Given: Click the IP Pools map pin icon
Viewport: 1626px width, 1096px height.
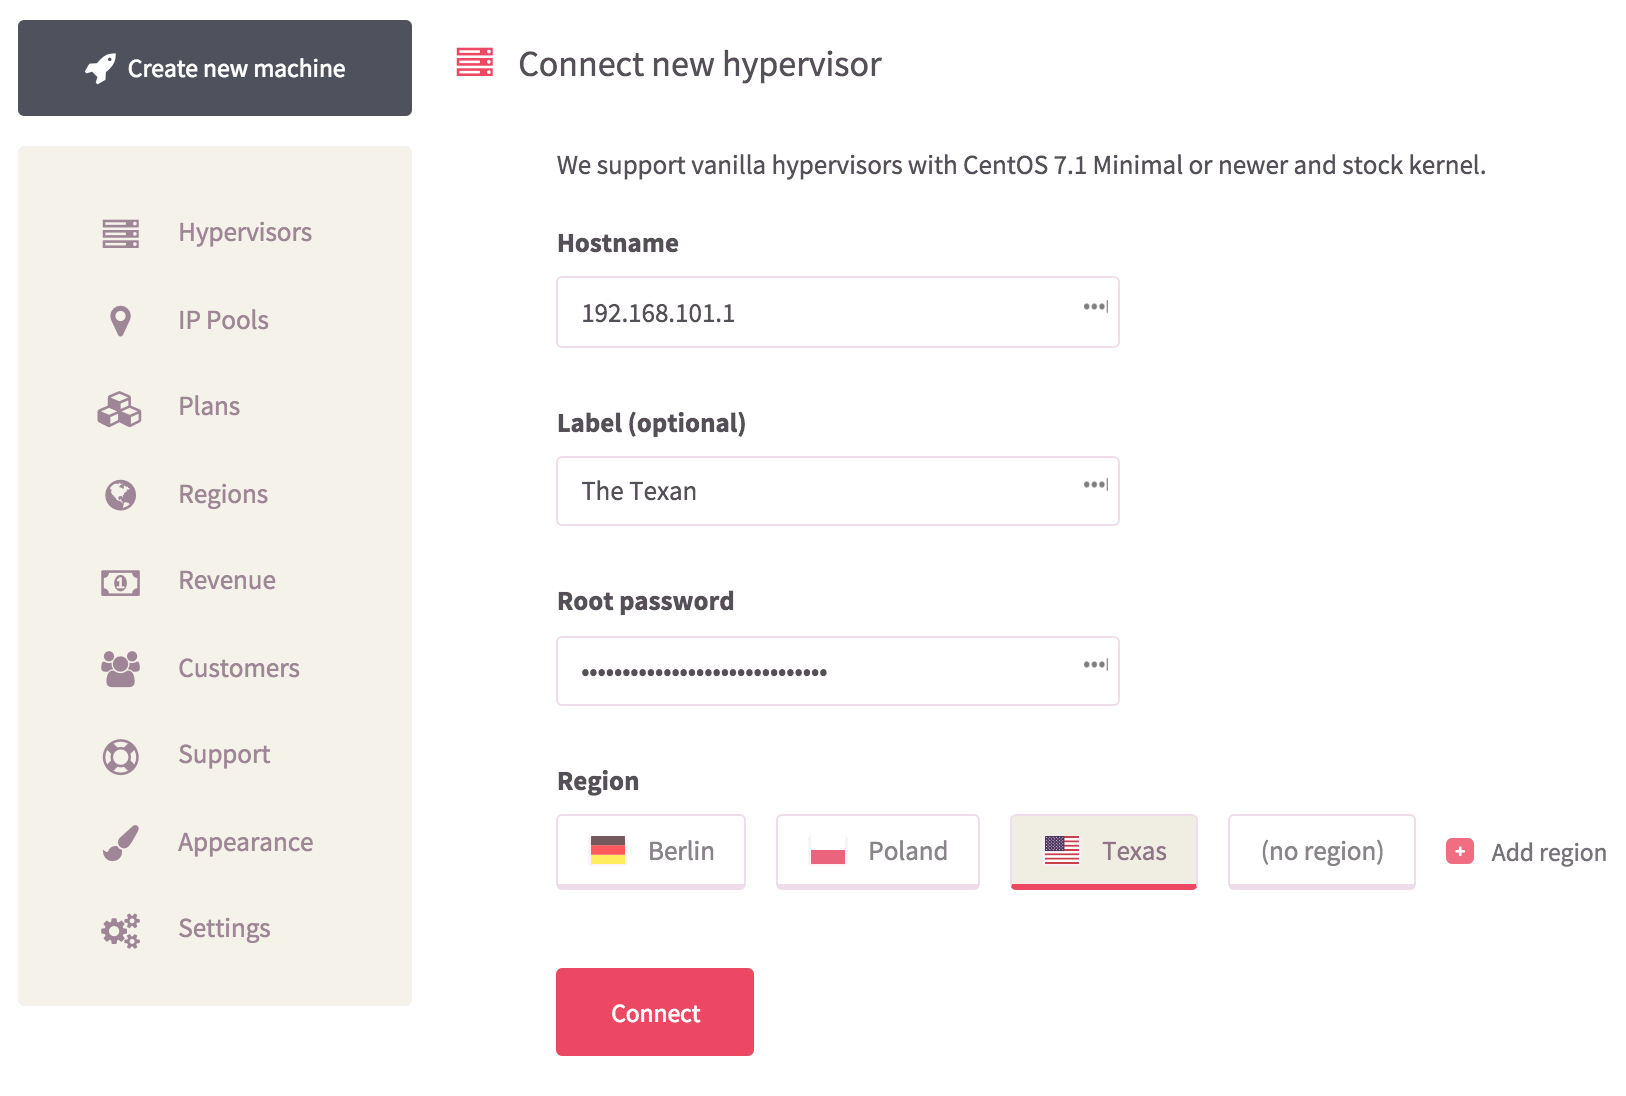Looking at the screenshot, I should tap(120, 321).
